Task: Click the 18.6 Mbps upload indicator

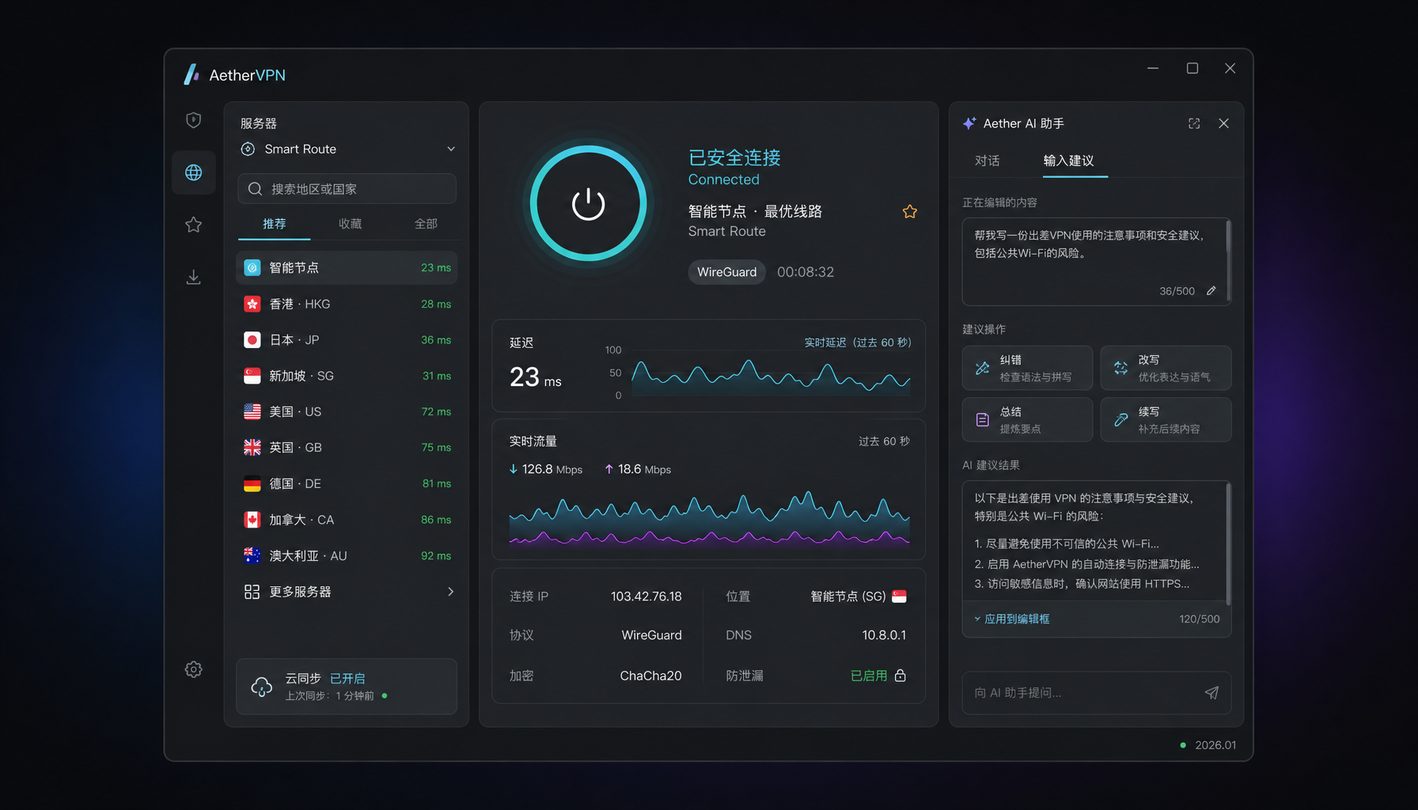Action: point(638,469)
